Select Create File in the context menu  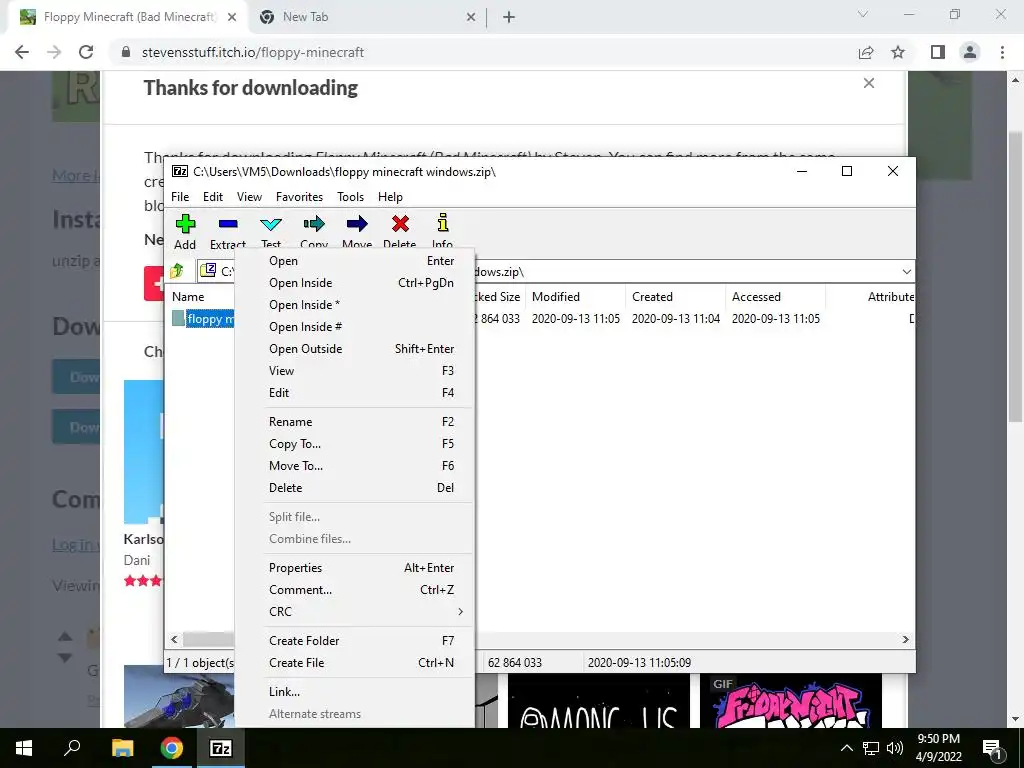pos(355,663)
